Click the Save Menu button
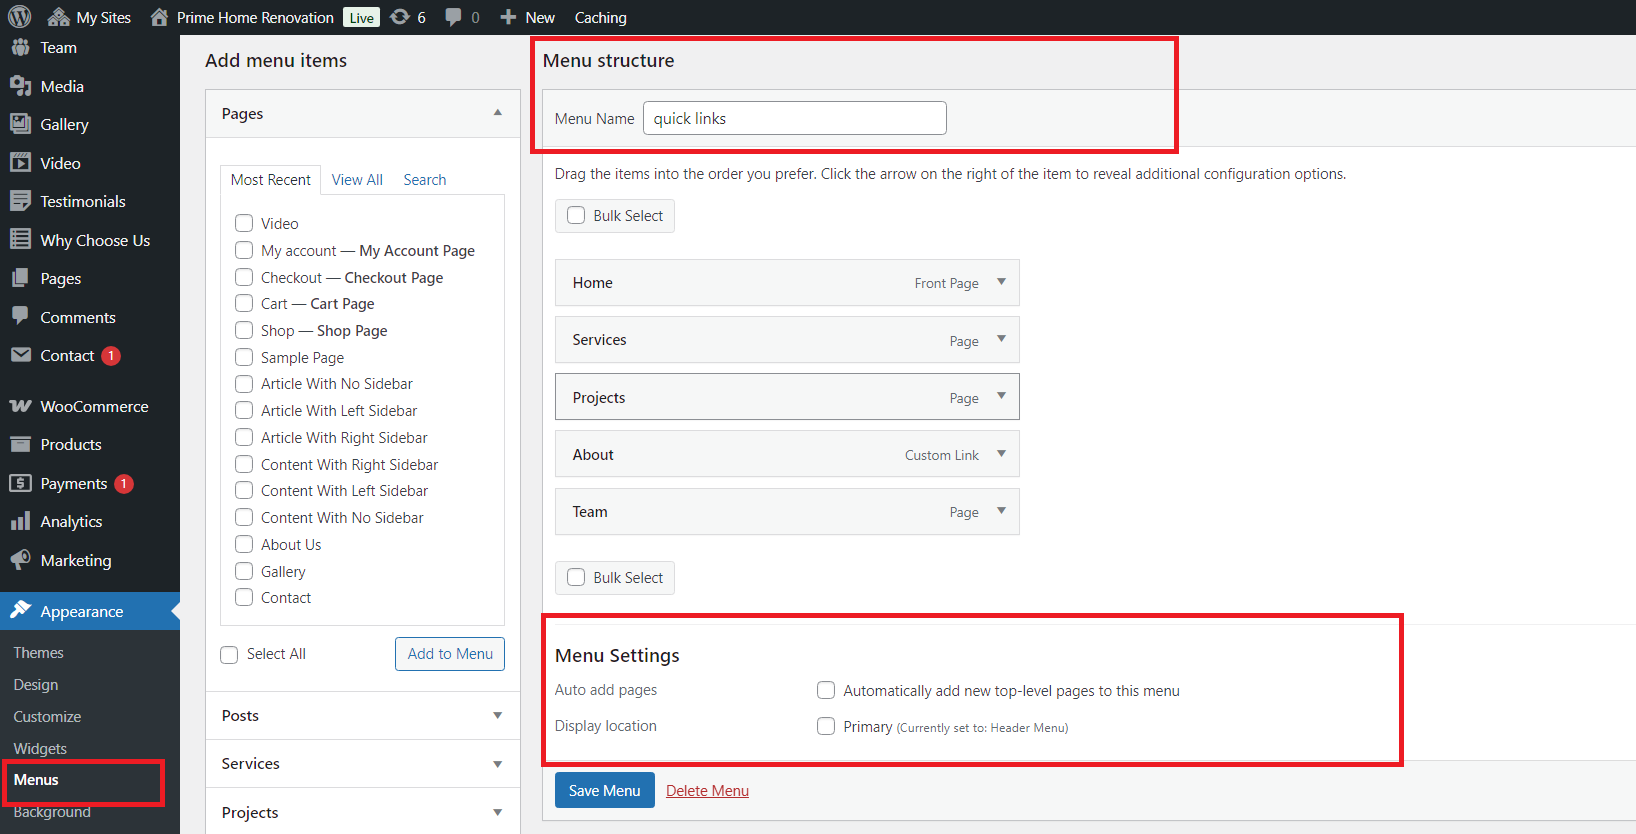Screen dimensions: 1636x834 (604, 790)
